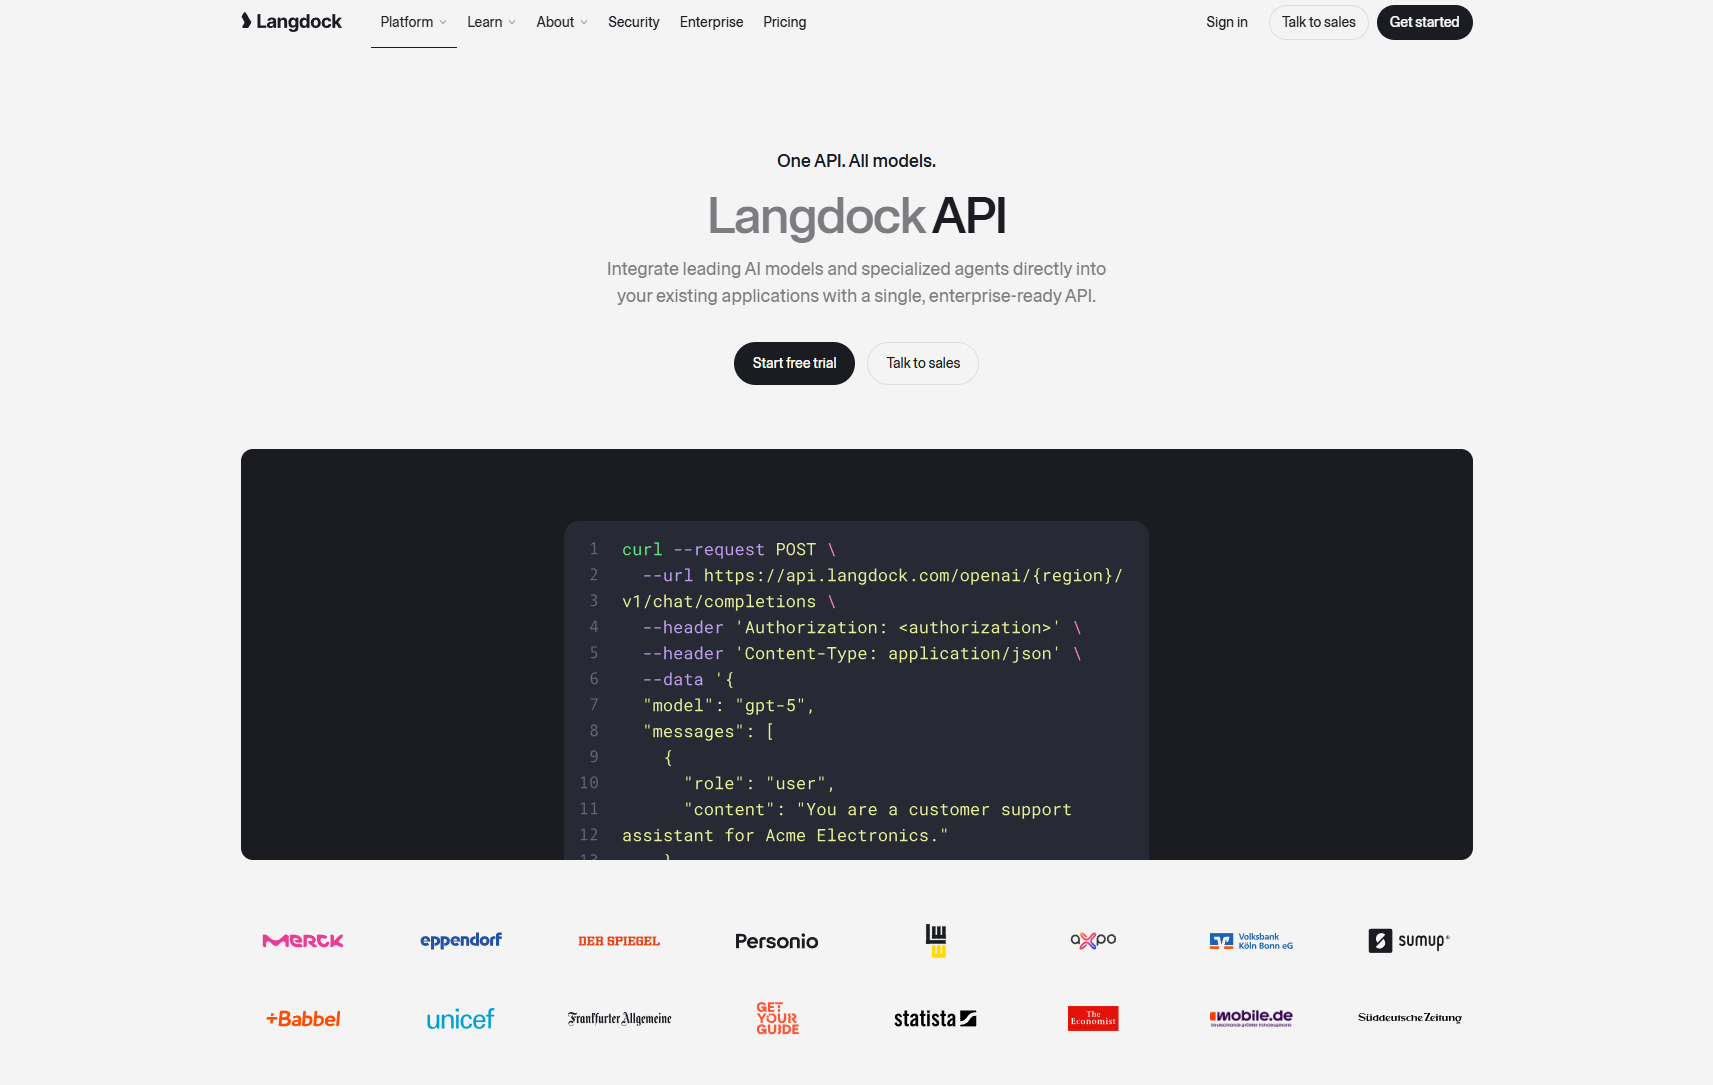Click the eppendorf logo
The height and width of the screenshot is (1085, 1713).
click(x=461, y=941)
